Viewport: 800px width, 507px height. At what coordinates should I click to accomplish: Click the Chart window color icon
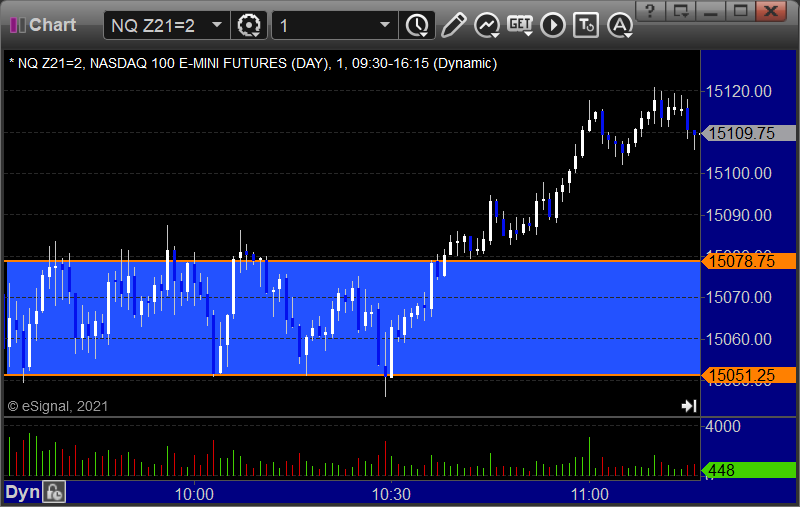pyautogui.click(x=17, y=25)
